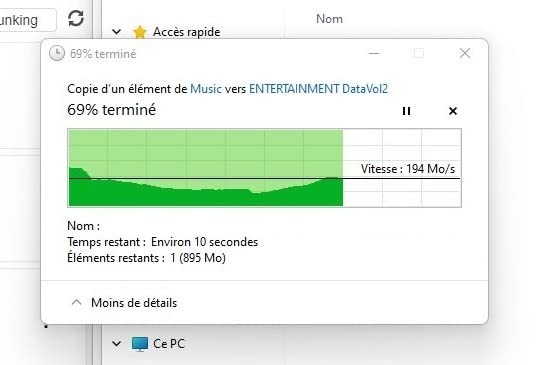Minimize the copy progress dialog

click(x=374, y=53)
